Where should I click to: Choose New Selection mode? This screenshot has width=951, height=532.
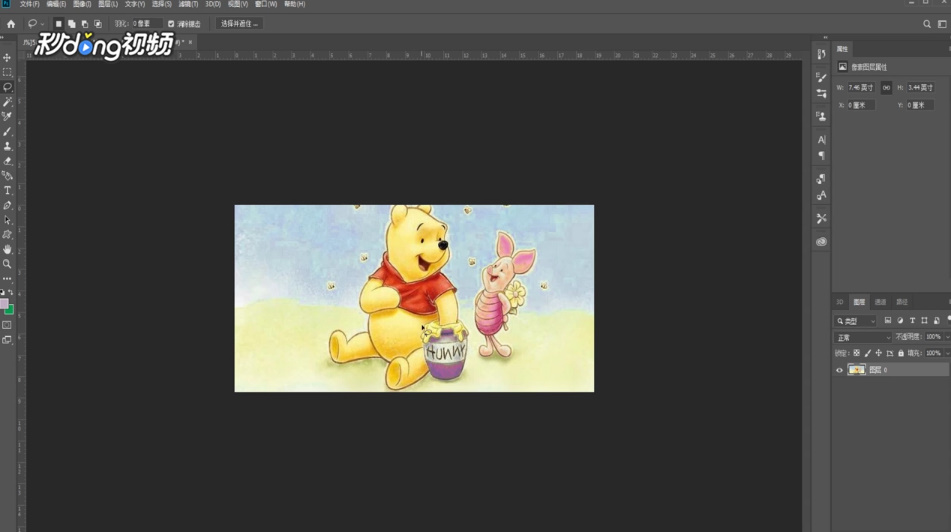pos(58,24)
